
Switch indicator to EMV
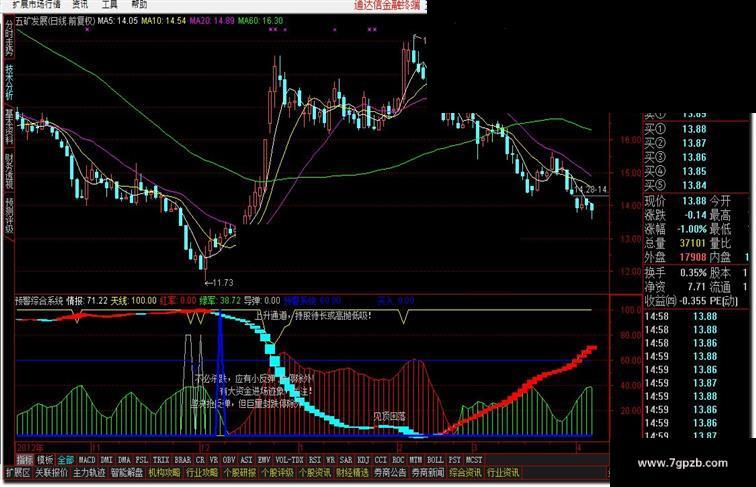pyautogui.click(x=264, y=460)
